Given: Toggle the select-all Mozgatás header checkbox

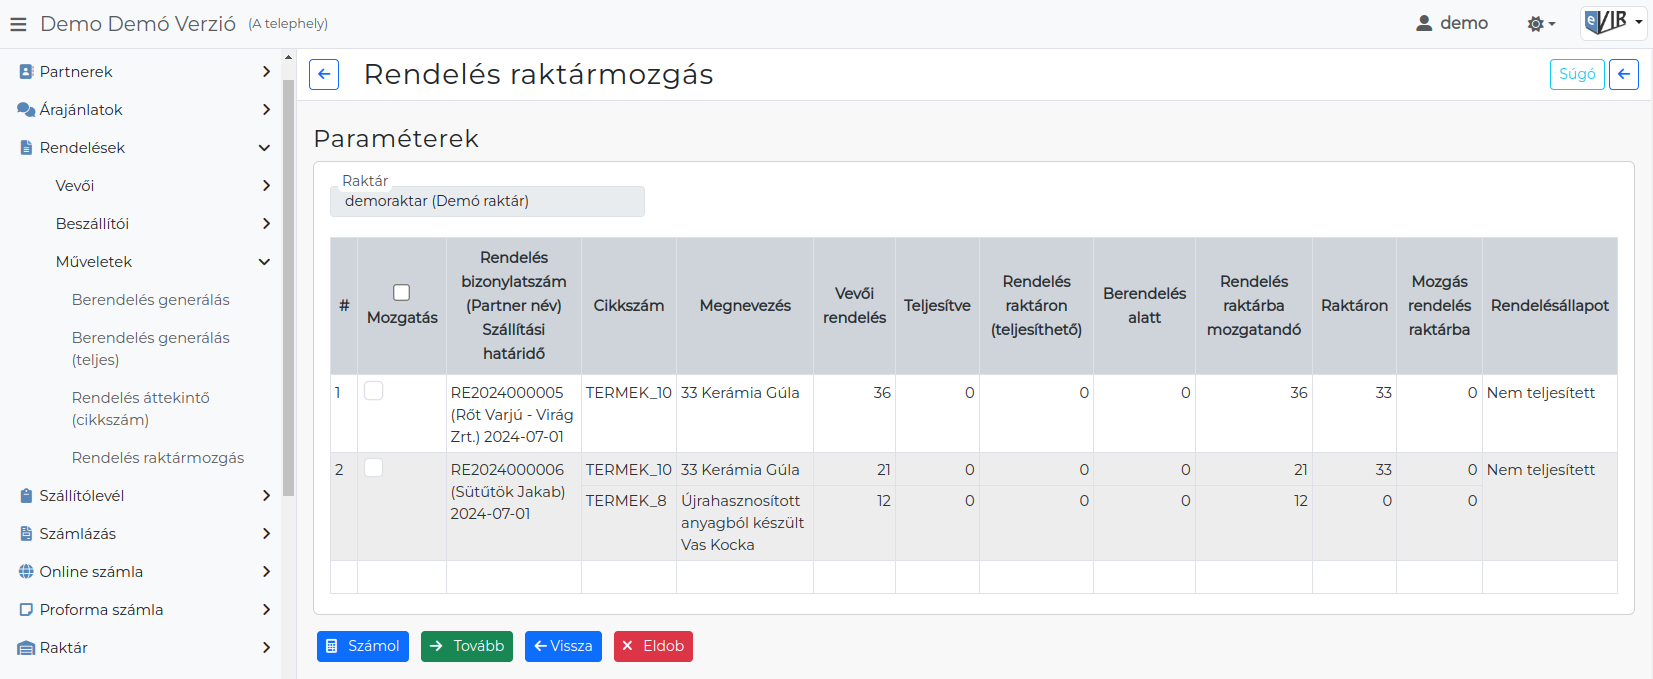Looking at the screenshot, I should click(402, 292).
